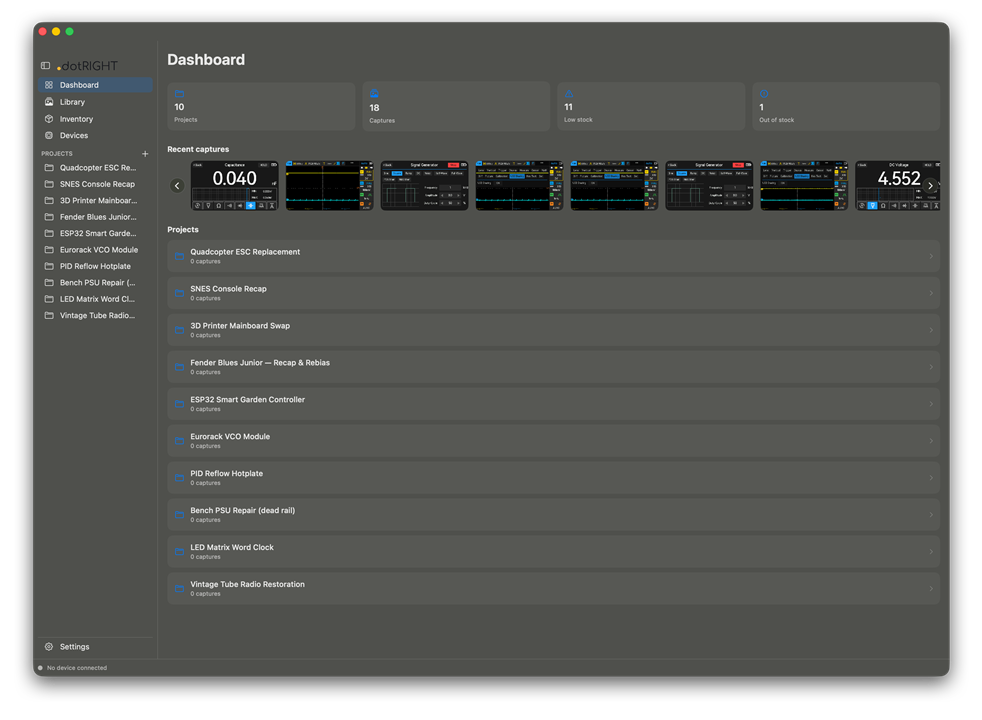Viewport: 982px width, 720px height.
Task: Open Dashboard in the sidebar
Action: tap(95, 85)
